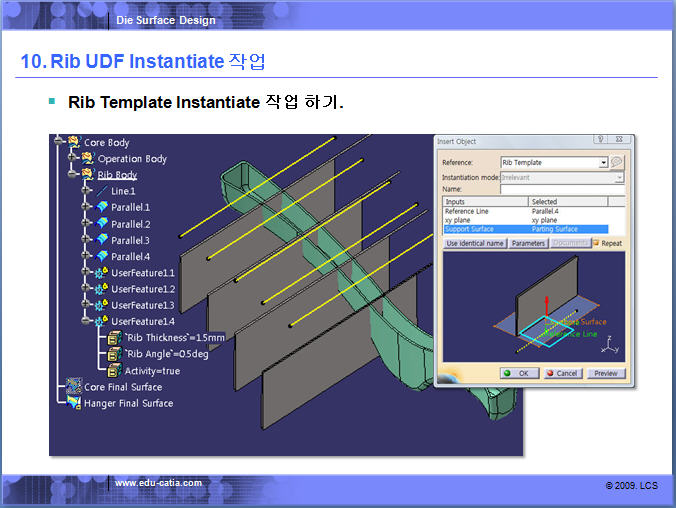
Task: Click the Parameters button
Action: 528,243
